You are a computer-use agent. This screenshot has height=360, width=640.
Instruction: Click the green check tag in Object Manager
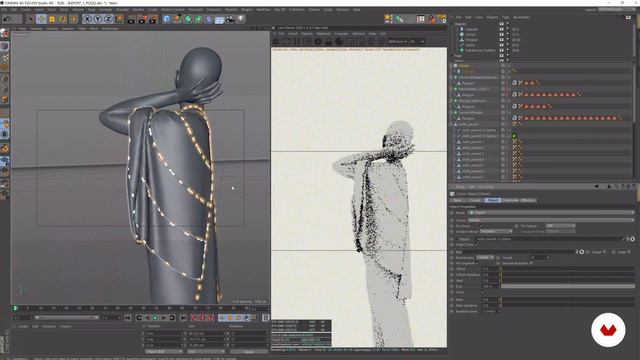[514, 136]
